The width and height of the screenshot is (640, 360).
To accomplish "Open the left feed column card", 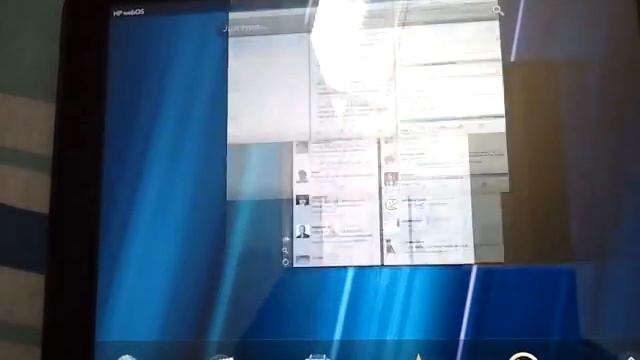I will (337, 203).
